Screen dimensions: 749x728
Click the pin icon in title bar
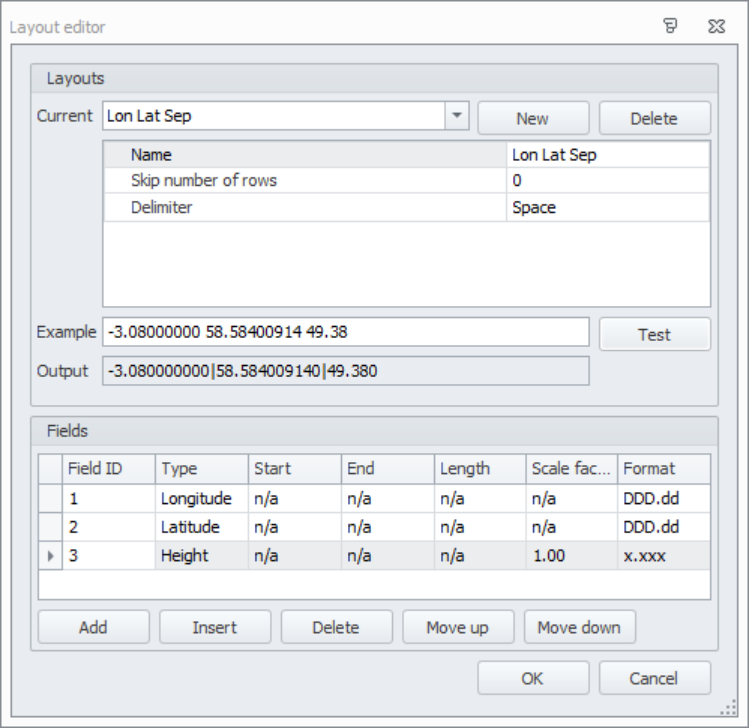click(x=672, y=27)
